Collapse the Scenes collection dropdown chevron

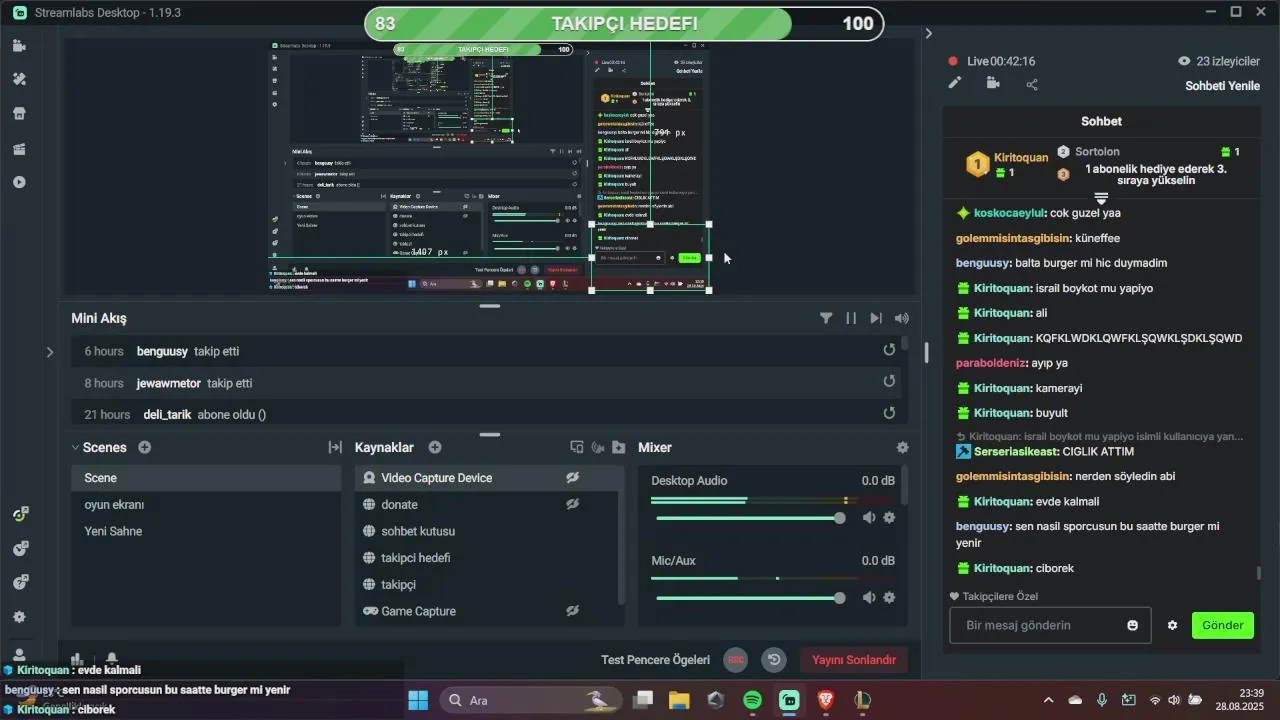pos(75,448)
